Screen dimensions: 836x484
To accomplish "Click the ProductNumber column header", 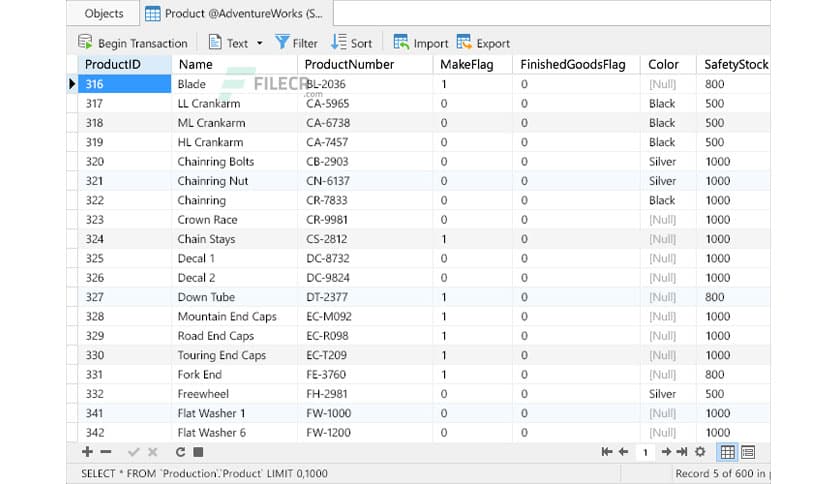I will click(365, 64).
